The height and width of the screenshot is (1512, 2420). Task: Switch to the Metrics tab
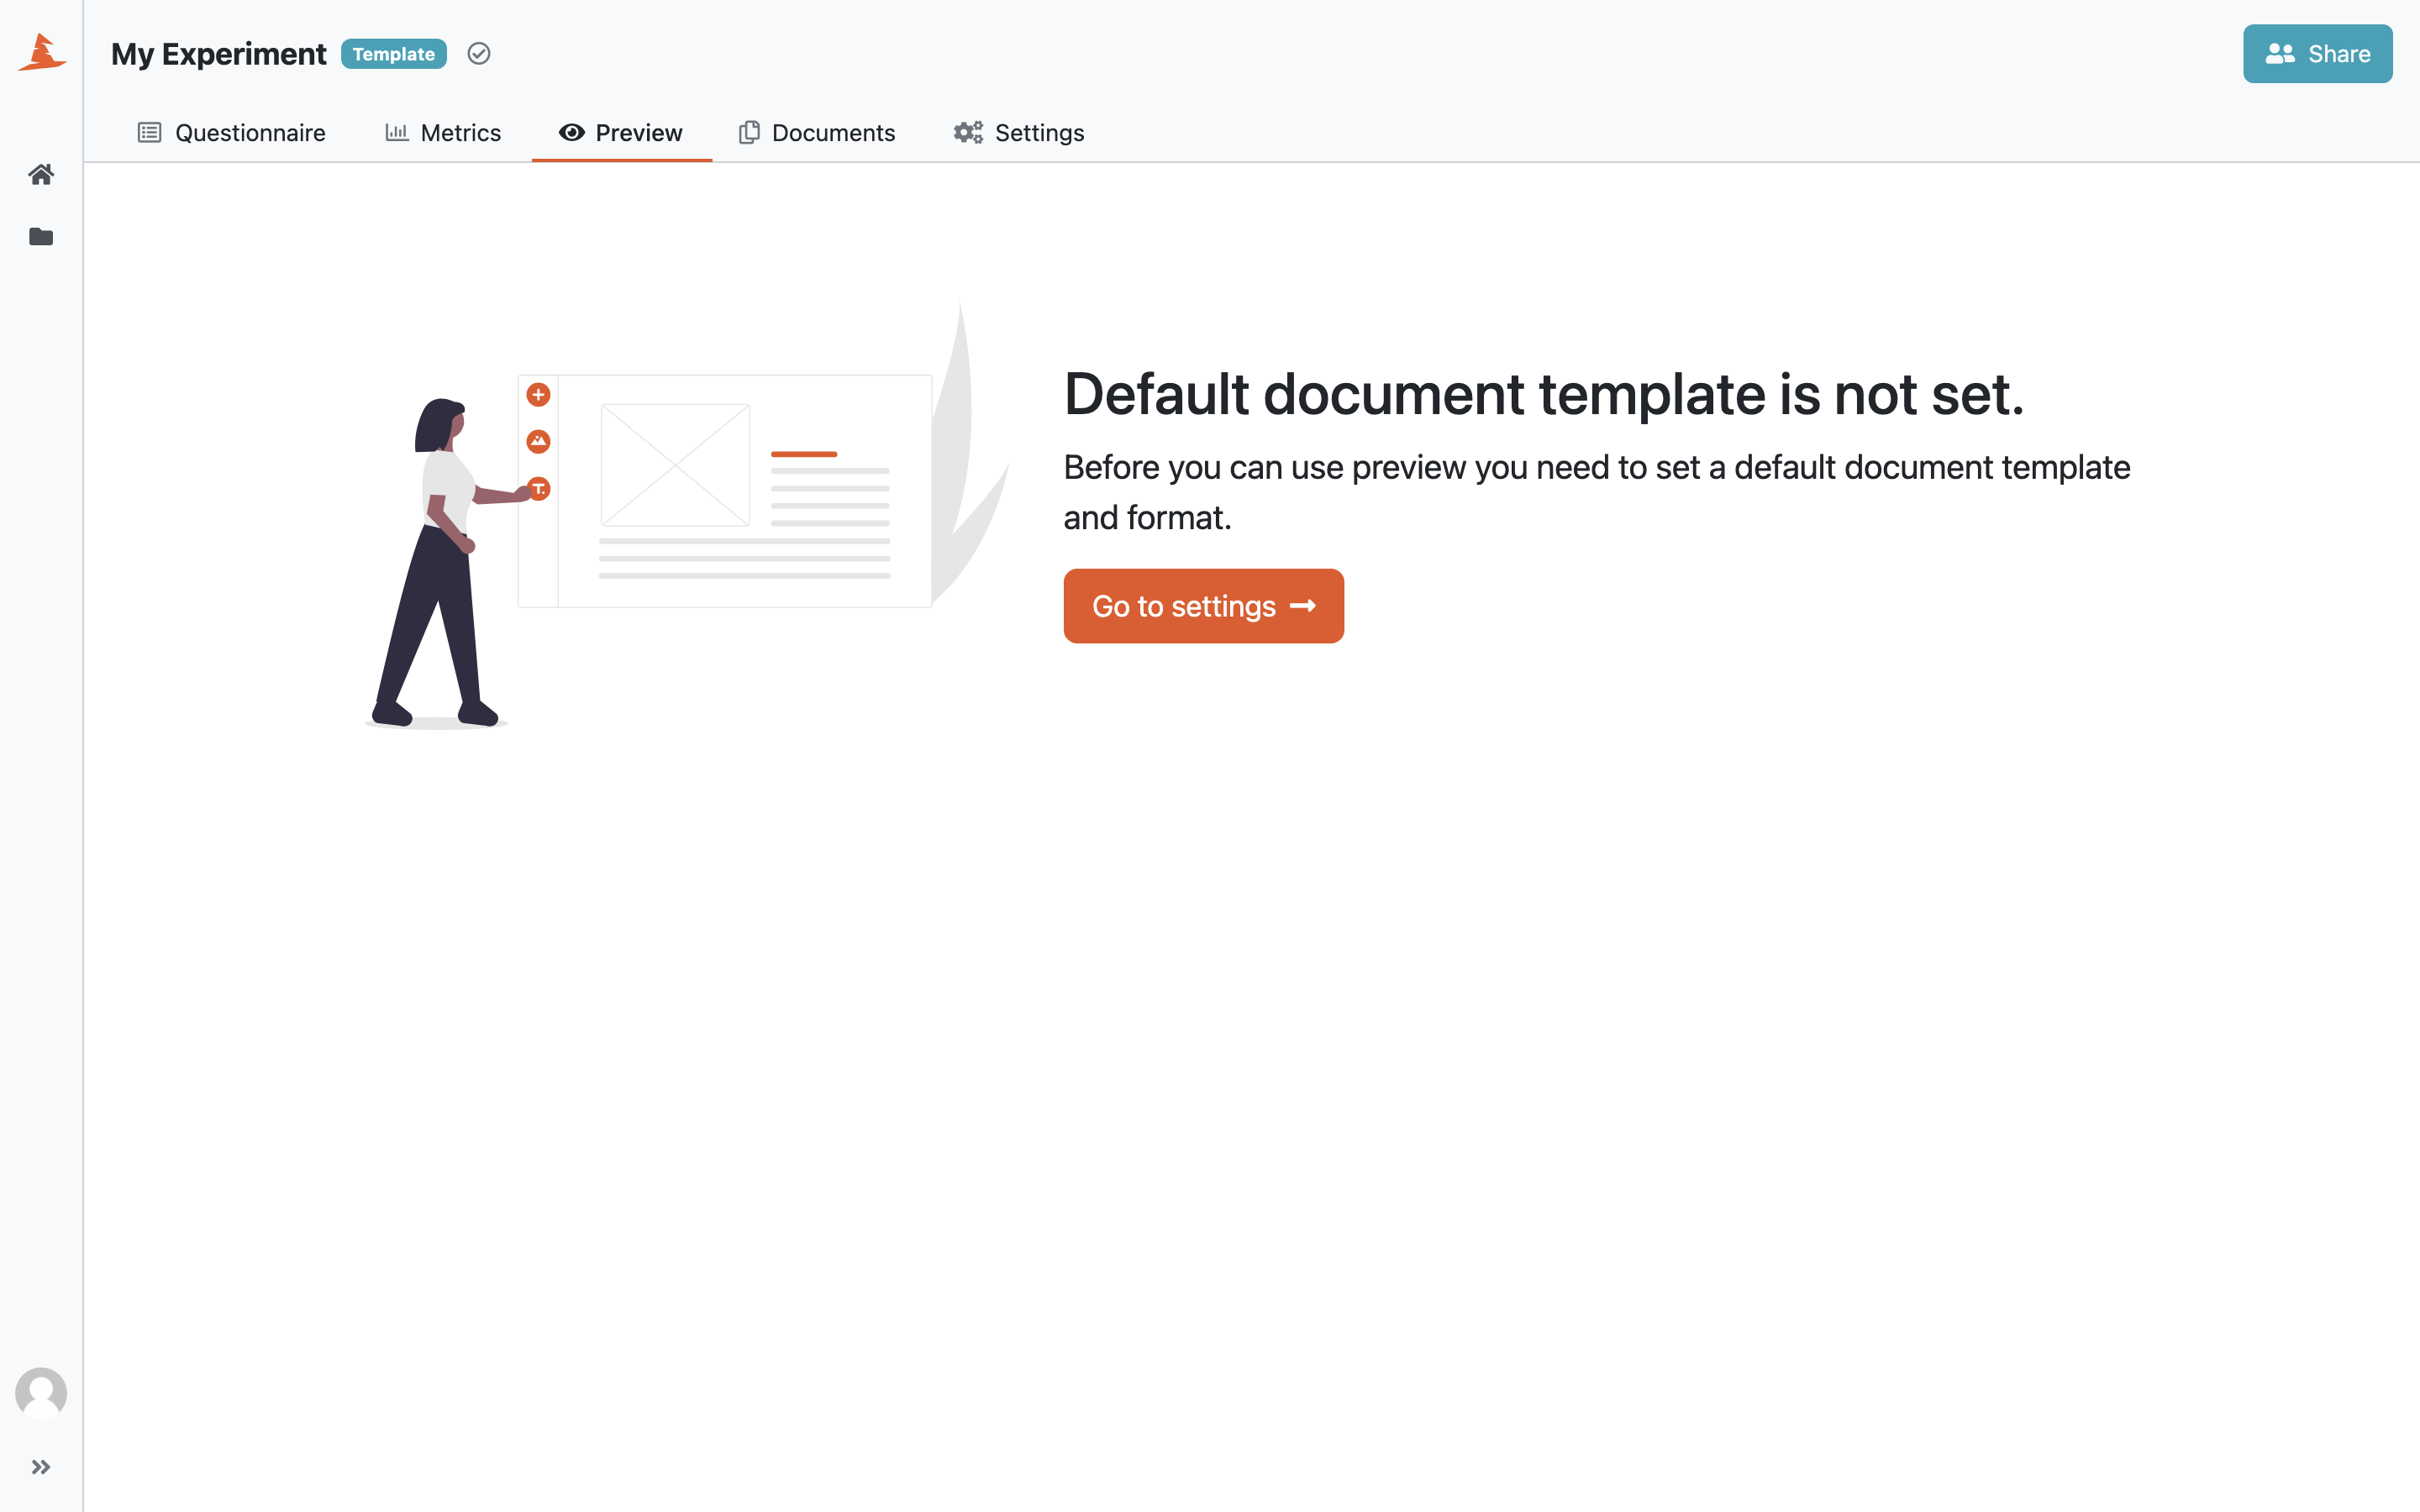(443, 133)
